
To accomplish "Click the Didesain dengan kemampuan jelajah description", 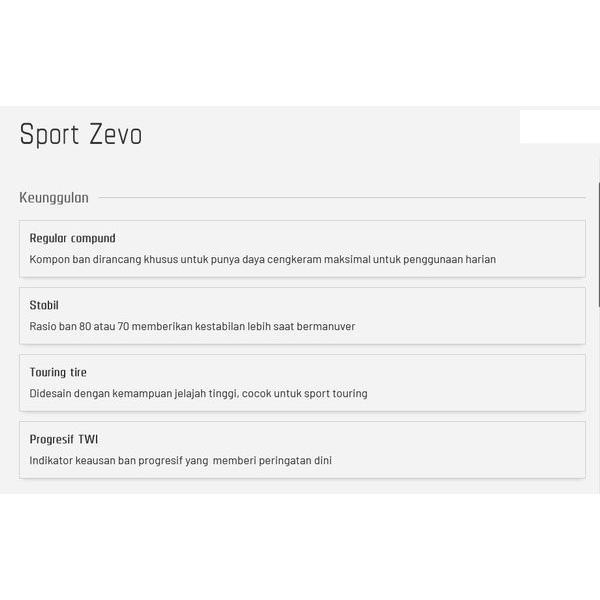I will [x=198, y=393].
